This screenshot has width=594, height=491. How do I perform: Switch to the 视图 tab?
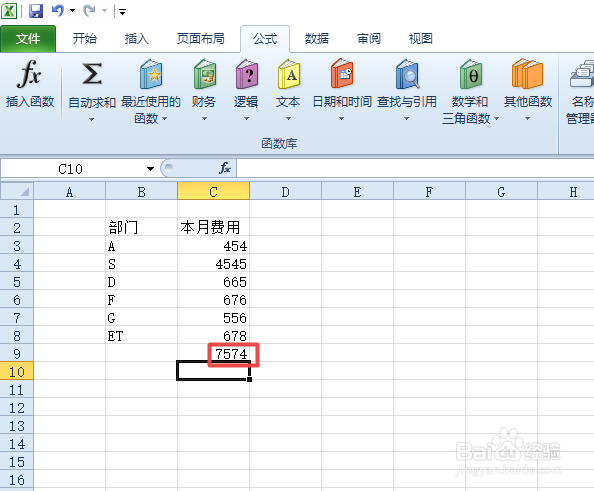point(420,39)
